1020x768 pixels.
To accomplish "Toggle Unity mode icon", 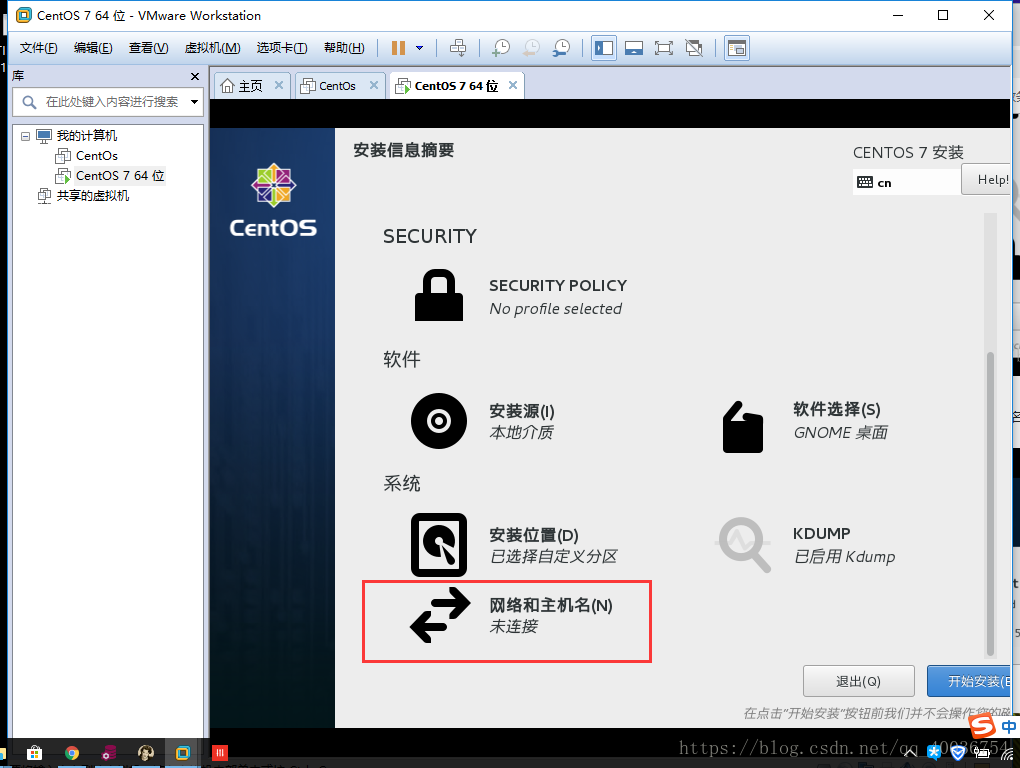I will [x=694, y=48].
